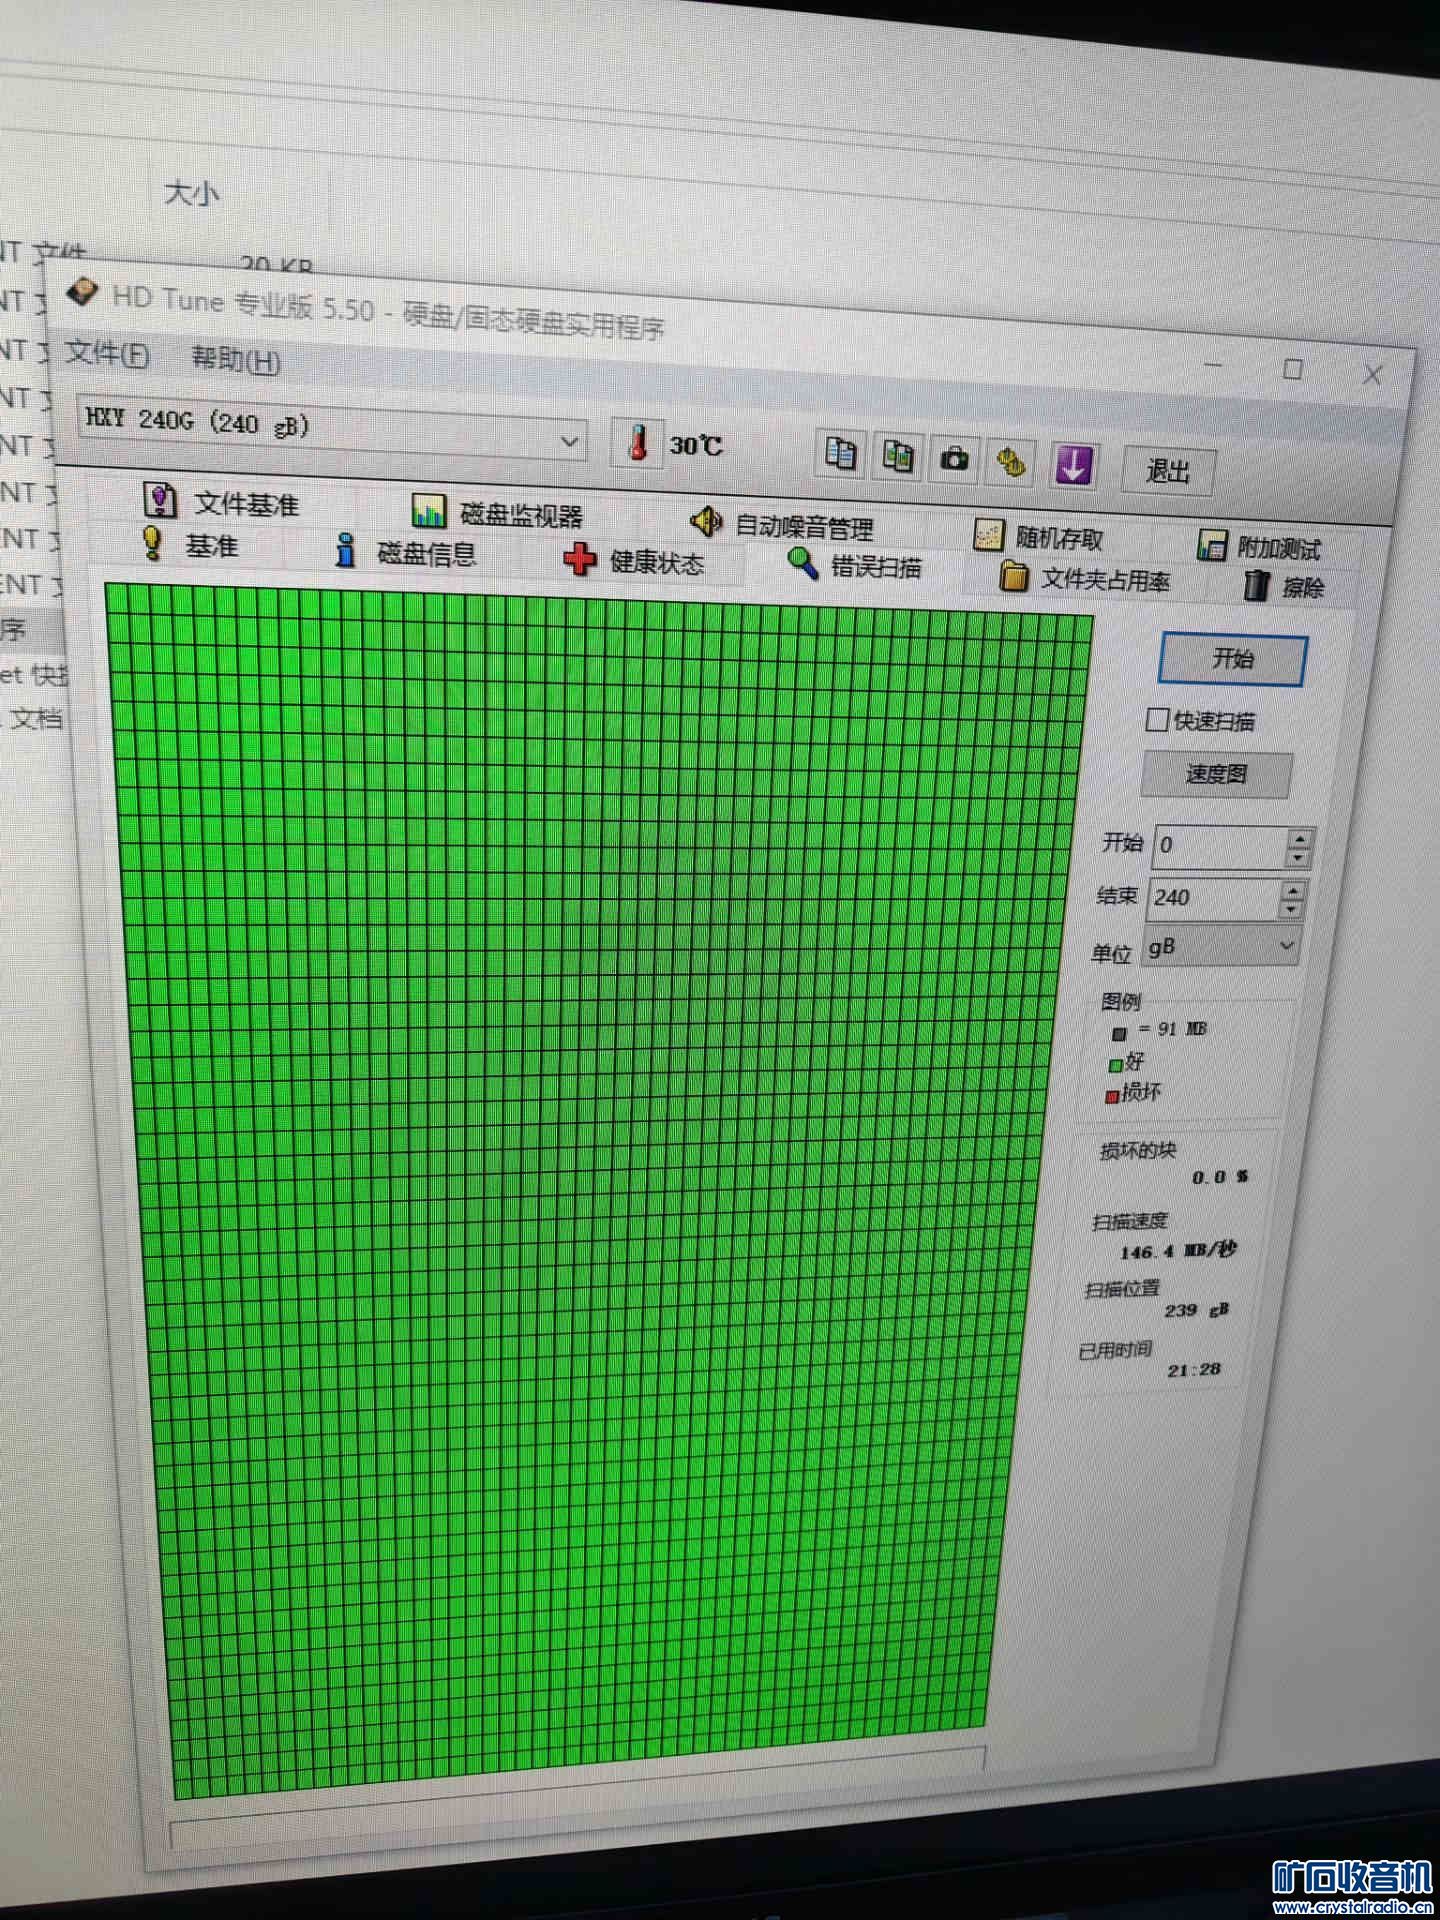Switch to the 擦除 tab
This screenshot has width=1440, height=1920.
(x=1284, y=586)
